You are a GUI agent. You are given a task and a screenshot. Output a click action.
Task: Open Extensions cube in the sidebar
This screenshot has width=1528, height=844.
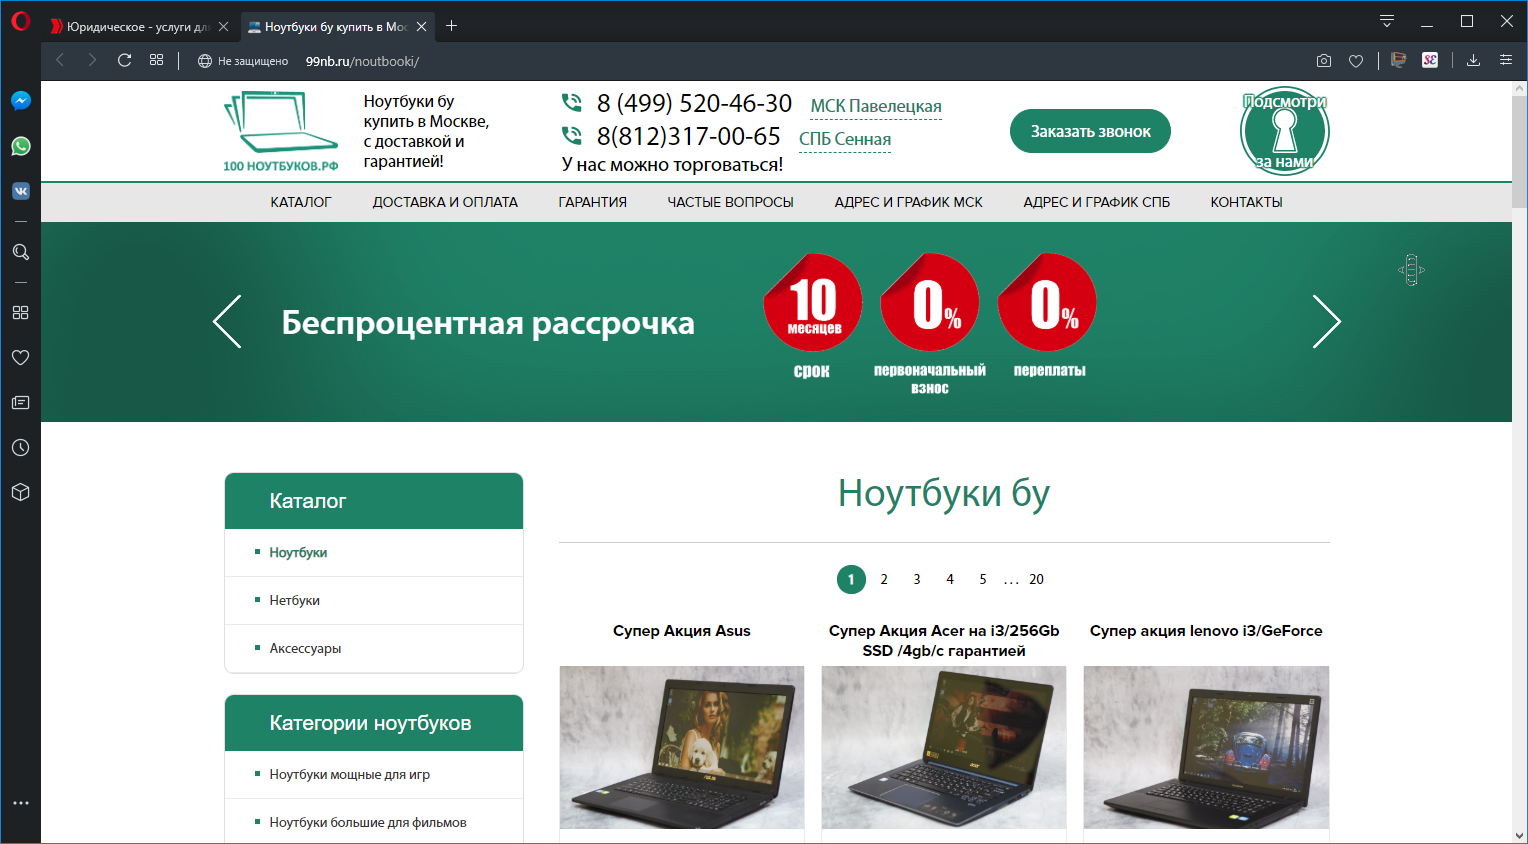(21, 492)
